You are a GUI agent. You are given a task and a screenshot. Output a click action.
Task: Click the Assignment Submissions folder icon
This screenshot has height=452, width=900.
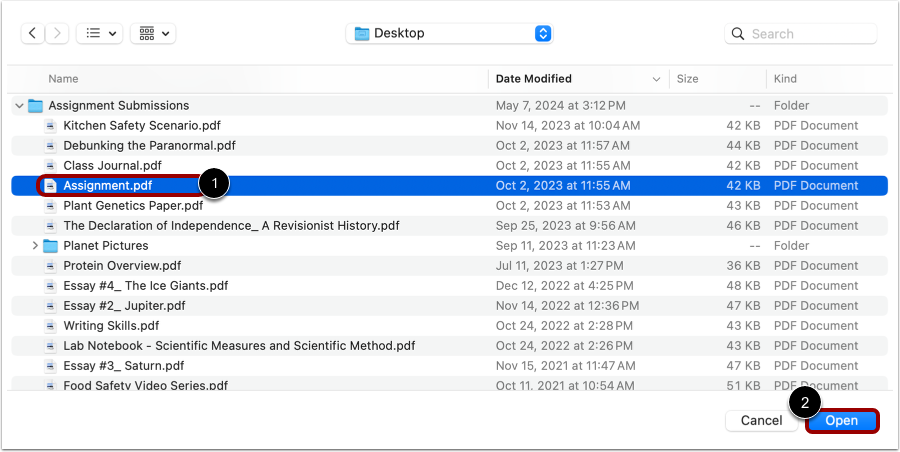pyautogui.click(x=36, y=105)
